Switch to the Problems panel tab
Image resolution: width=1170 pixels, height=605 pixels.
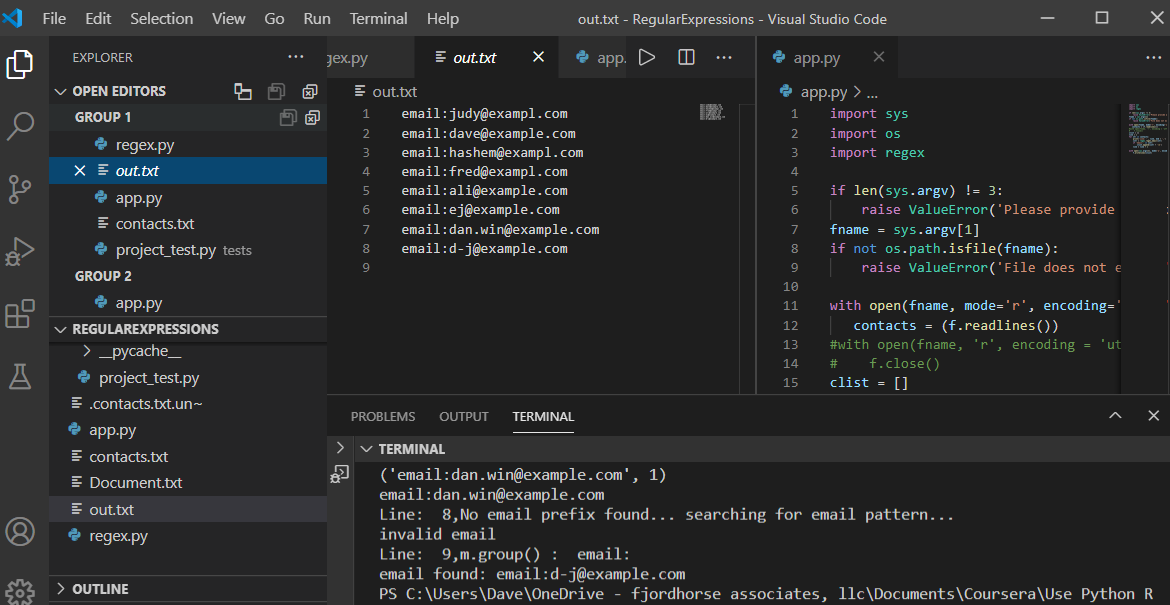[383, 416]
